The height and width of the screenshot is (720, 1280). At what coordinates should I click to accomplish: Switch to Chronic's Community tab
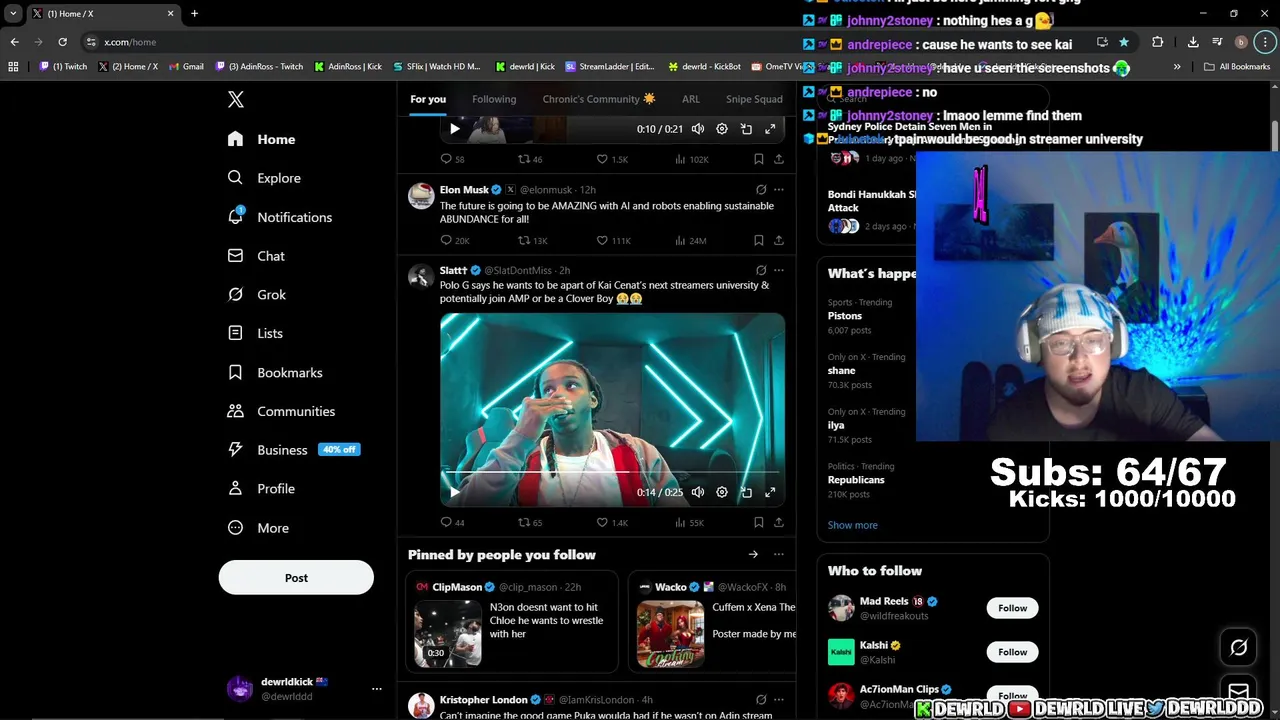tap(599, 99)
